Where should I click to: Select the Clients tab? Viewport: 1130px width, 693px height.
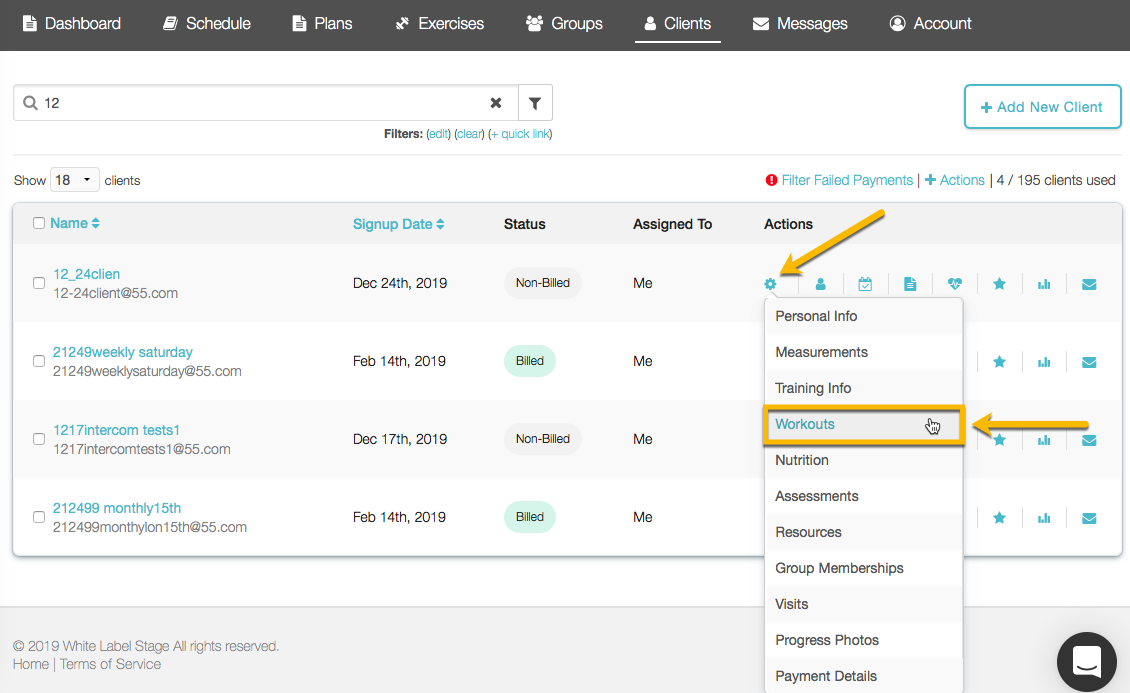click(677, 24)
